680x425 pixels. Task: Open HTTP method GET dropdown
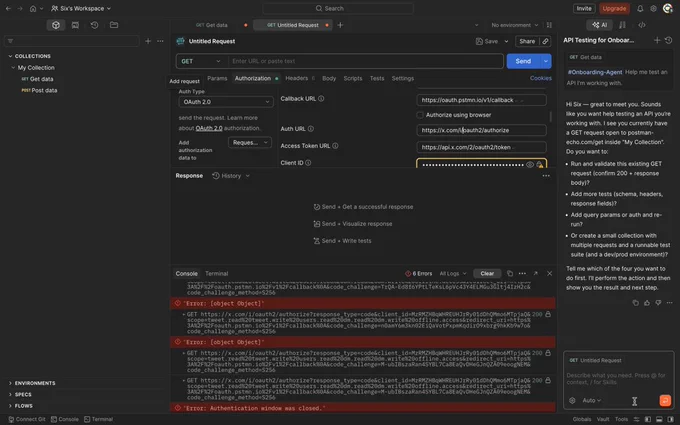202,61
